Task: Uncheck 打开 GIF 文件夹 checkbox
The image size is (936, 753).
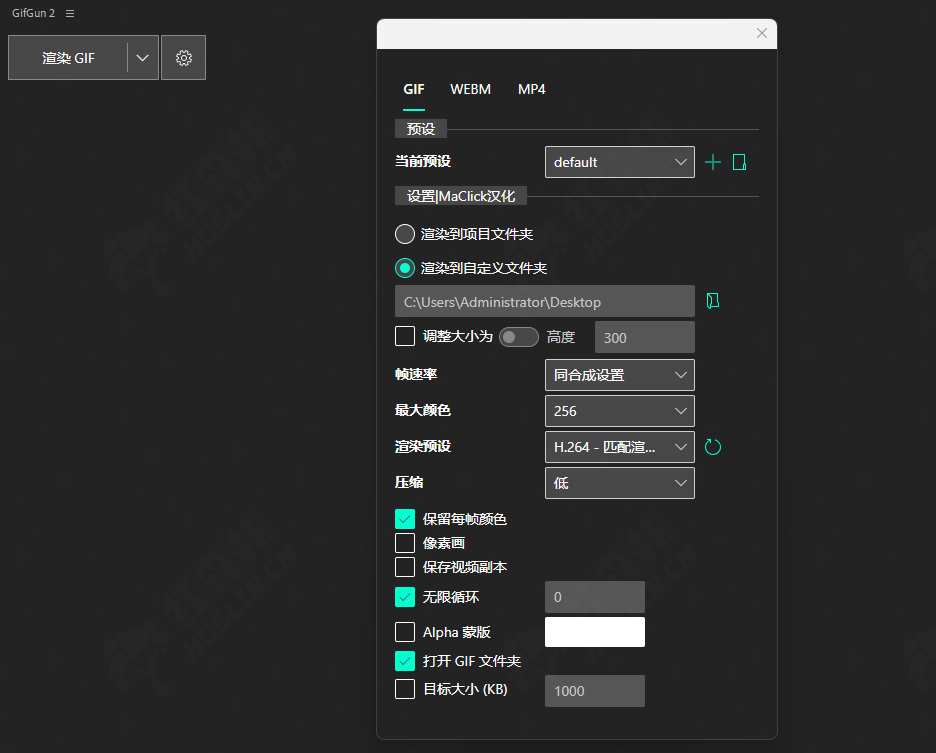Action: [x=405, y=660]
